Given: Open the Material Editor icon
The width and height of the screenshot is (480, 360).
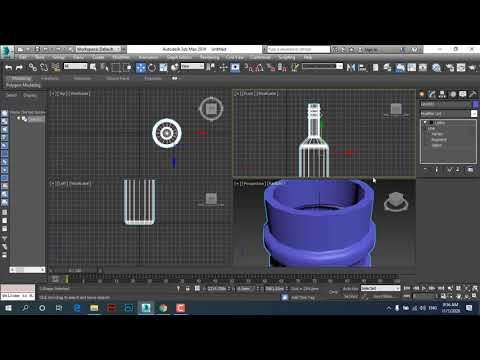Looking at the screenshot, I should click(x=436, y=68).
